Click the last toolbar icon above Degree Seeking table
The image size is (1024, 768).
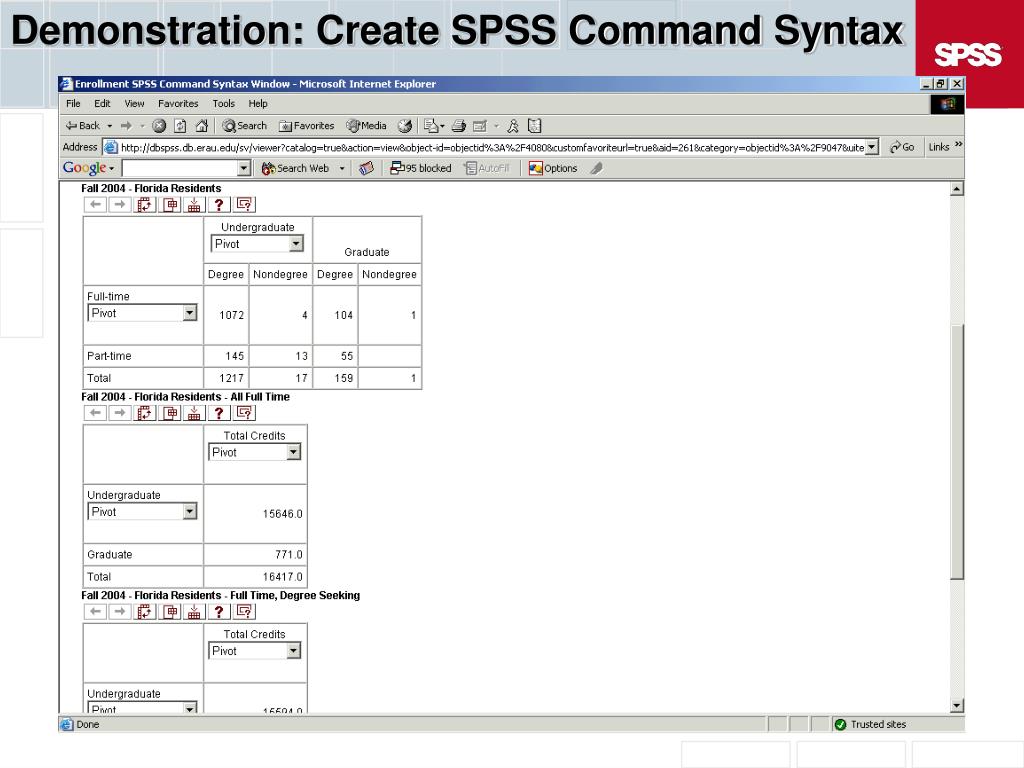click(x=244, y=612)
